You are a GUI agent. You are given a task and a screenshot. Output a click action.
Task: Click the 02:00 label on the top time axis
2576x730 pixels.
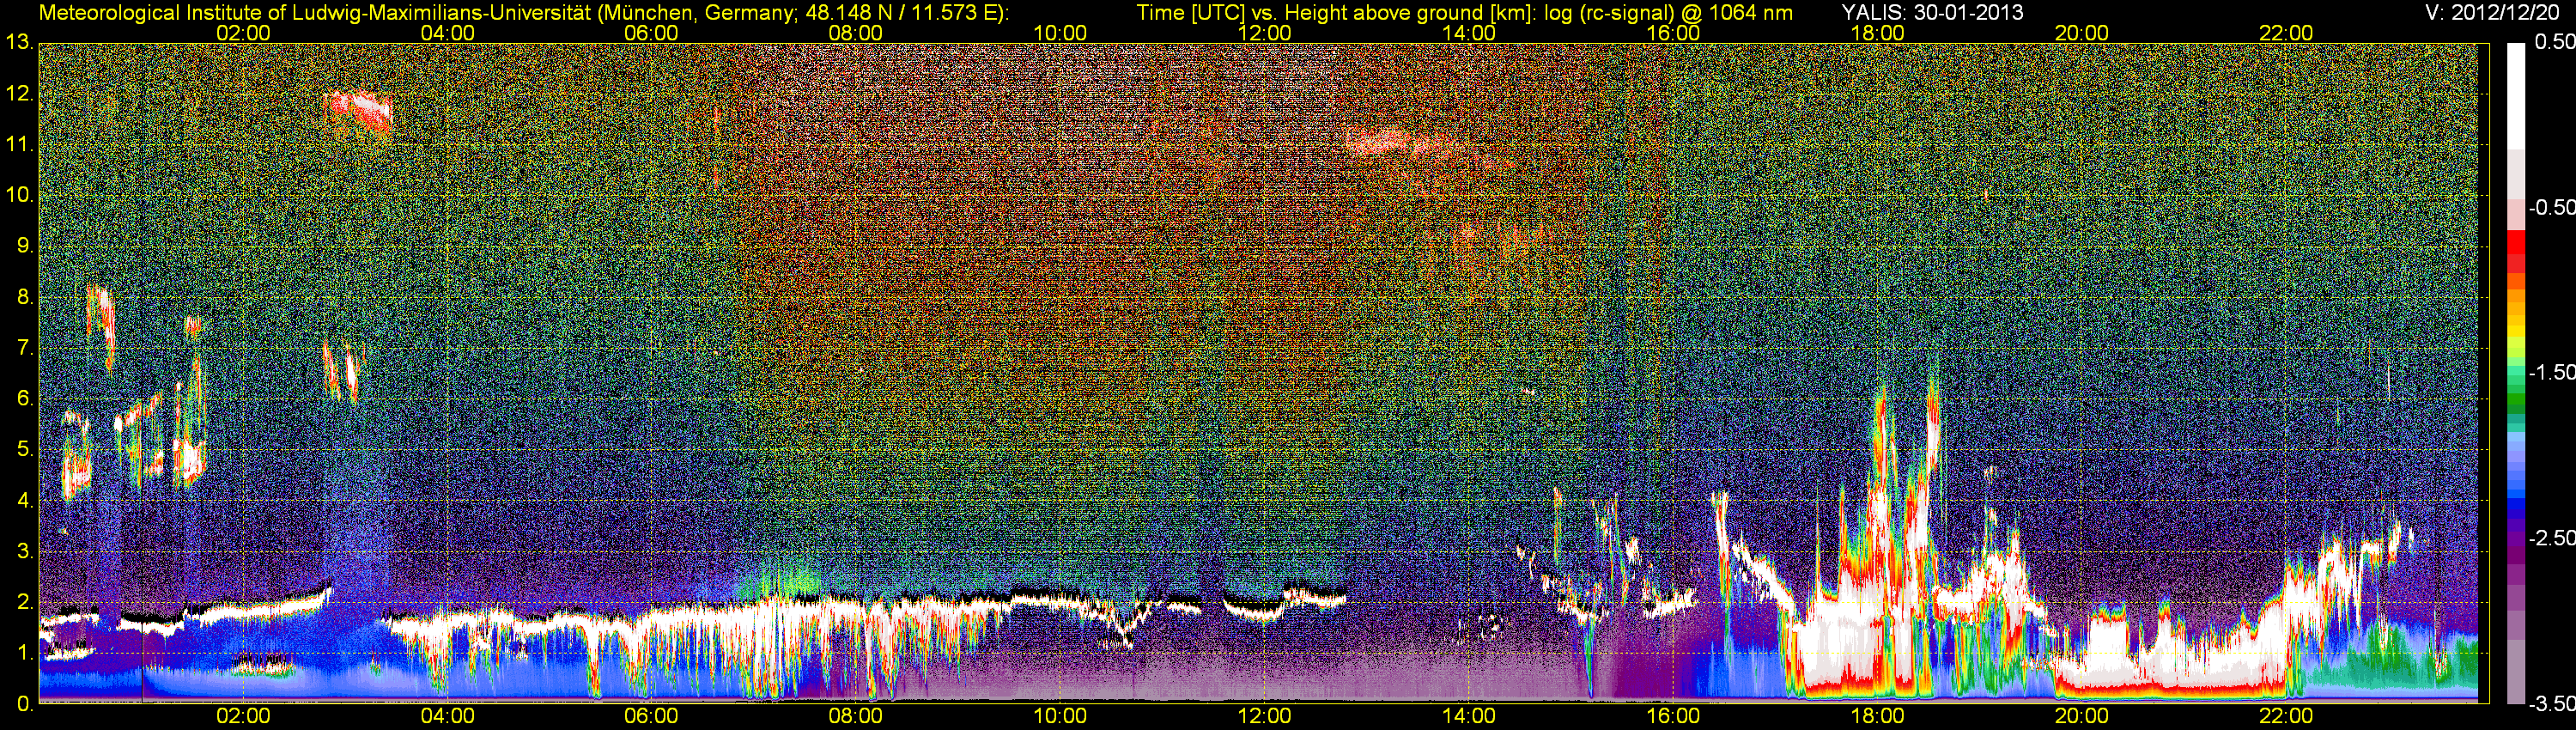tap(243, 33)
